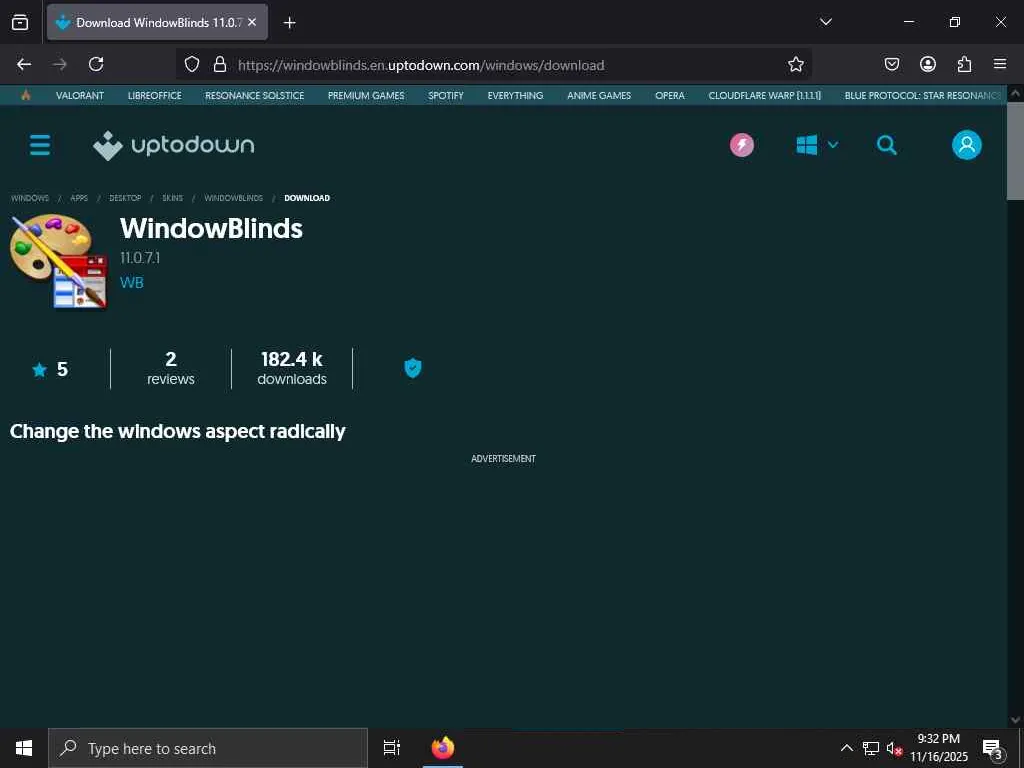Click the page vertical scrollbar thumb
Image resolution: width=1024 pixels, height=768 pixels.
coord(1015,151)
